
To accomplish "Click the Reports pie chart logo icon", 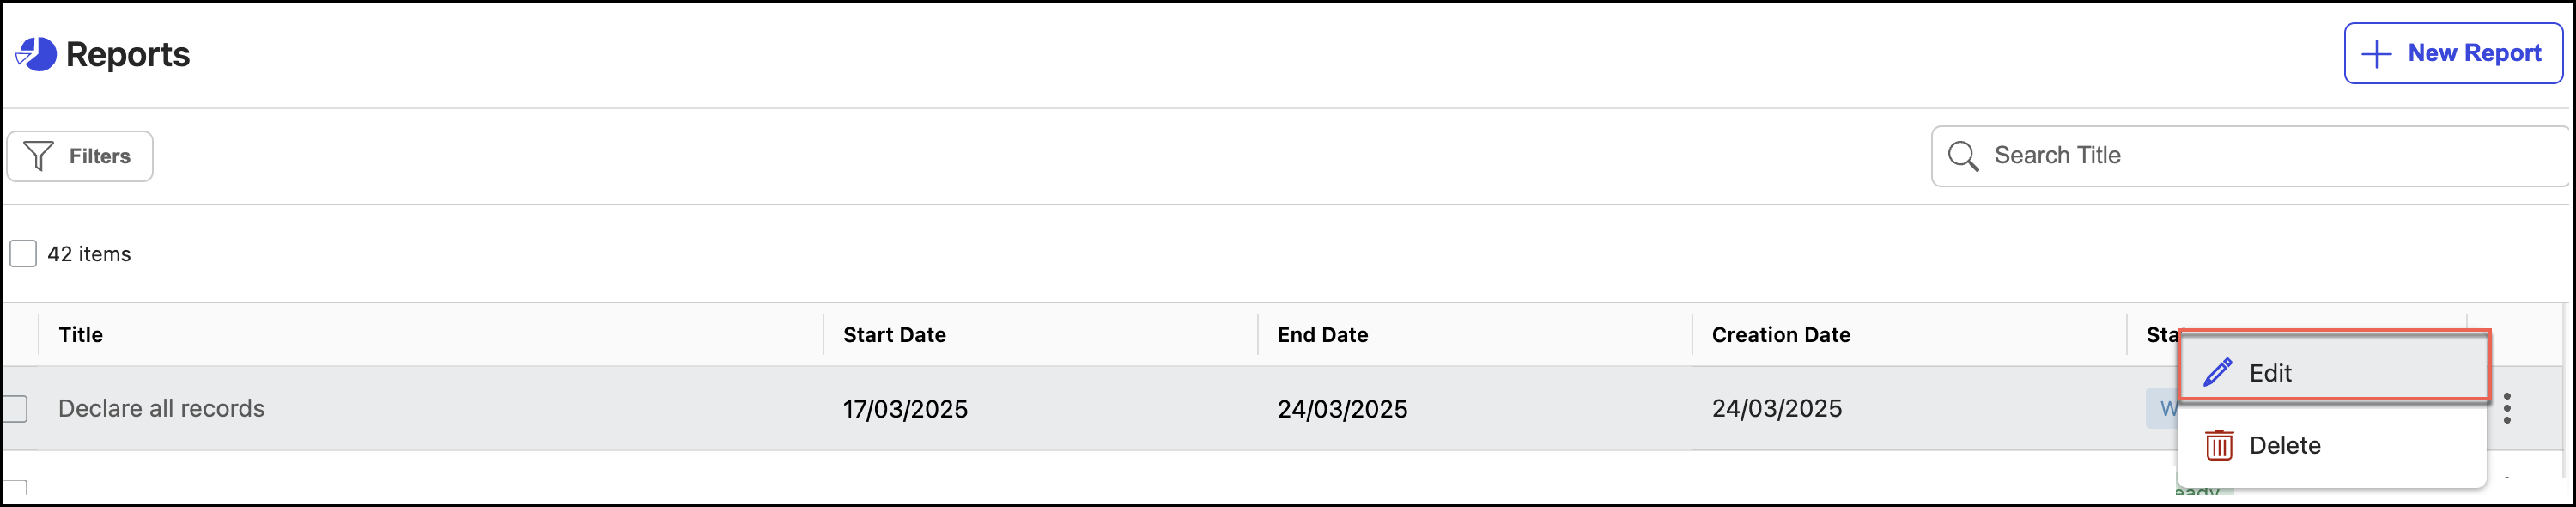I will coord(36,54).
